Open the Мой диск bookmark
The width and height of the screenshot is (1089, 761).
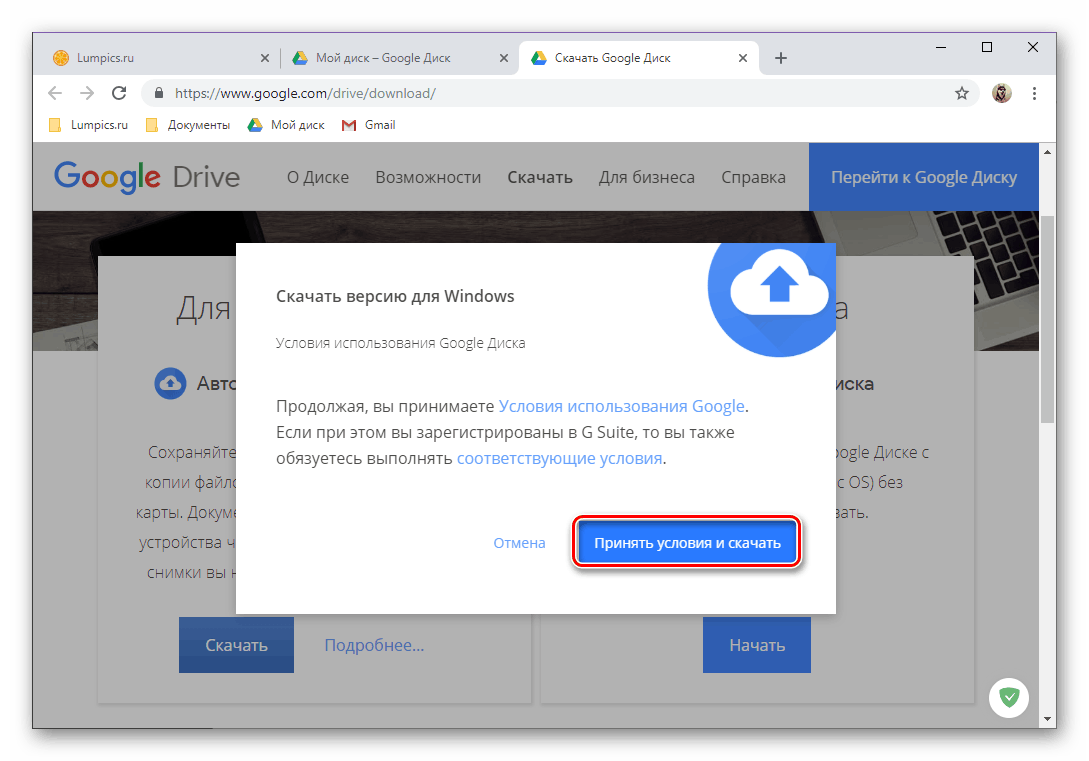[x=286, y=125]
